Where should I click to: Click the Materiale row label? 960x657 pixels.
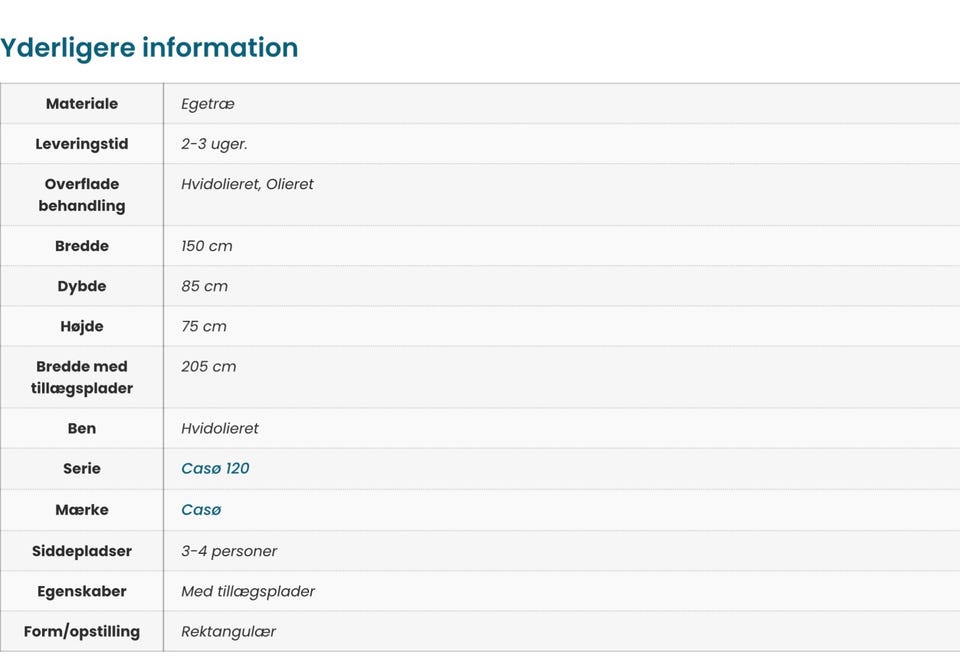click(x=82, y=103)
